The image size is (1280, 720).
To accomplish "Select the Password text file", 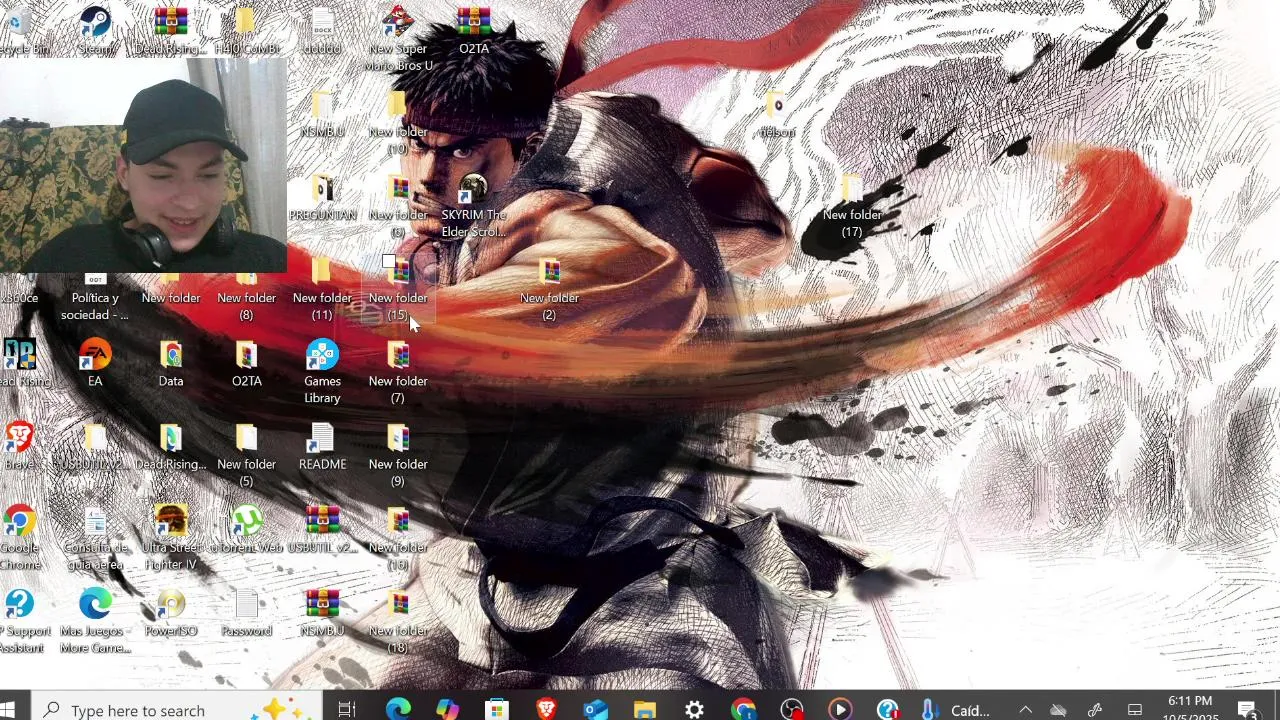I will (x=246, y=612).
